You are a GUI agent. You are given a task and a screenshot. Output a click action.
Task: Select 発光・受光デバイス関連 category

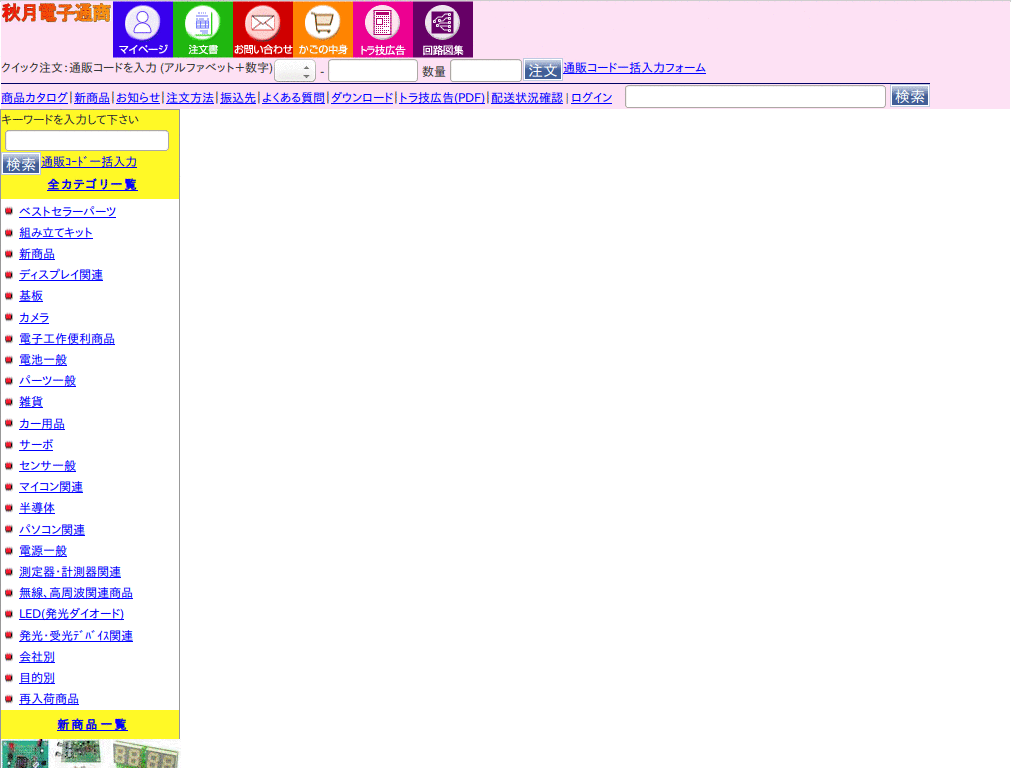pyautogui.click(x=76, y=635)
